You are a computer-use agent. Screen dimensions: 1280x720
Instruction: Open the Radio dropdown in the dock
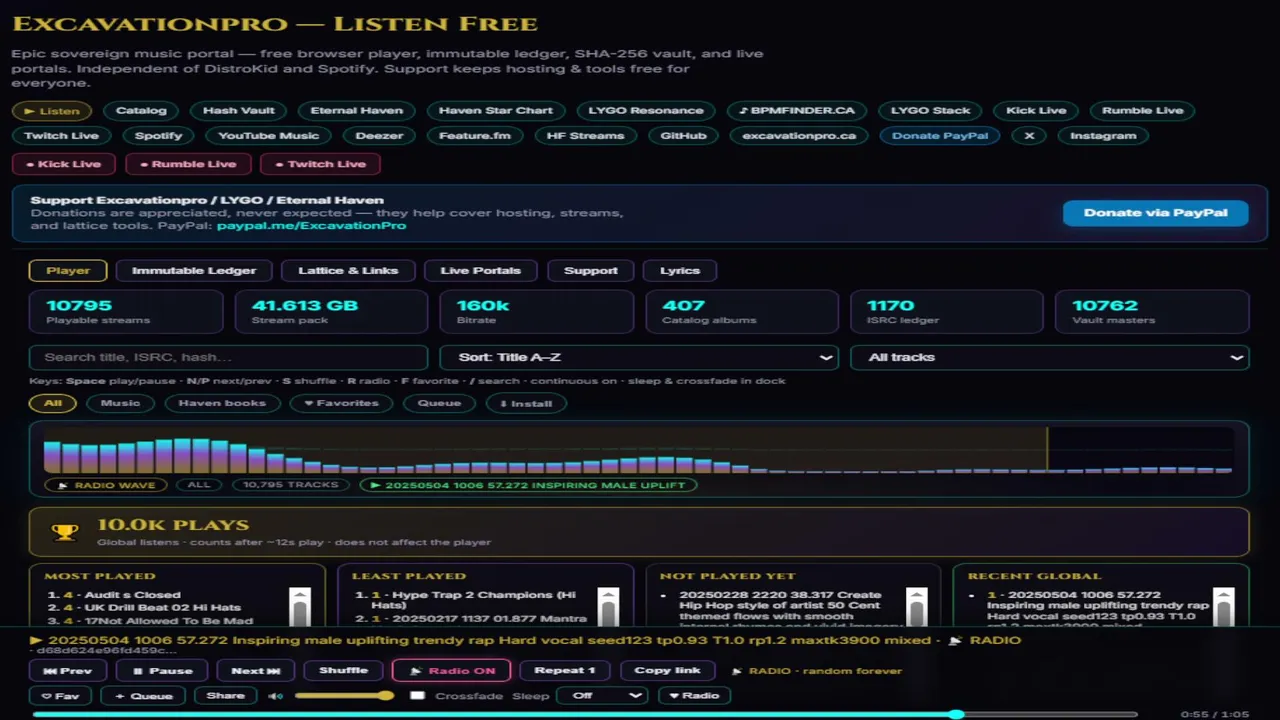(x=694, y=695)
